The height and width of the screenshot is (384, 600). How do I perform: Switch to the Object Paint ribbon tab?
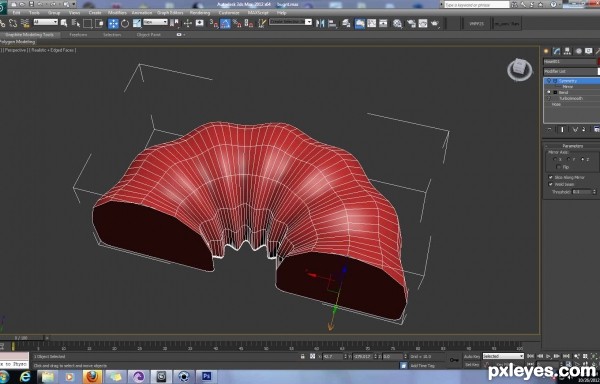coord(148,34)
